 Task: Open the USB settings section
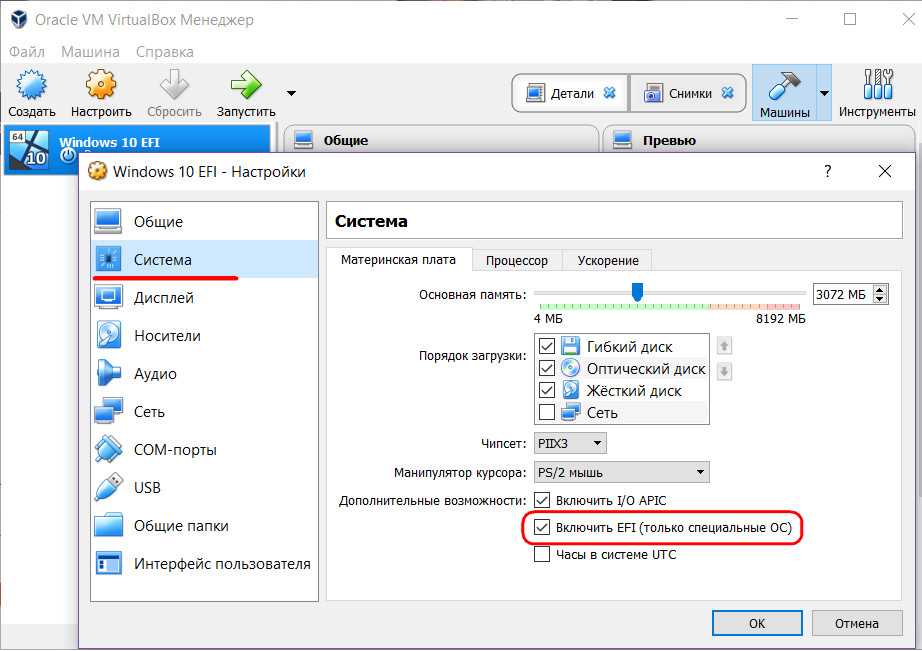(x=147, y=488)
